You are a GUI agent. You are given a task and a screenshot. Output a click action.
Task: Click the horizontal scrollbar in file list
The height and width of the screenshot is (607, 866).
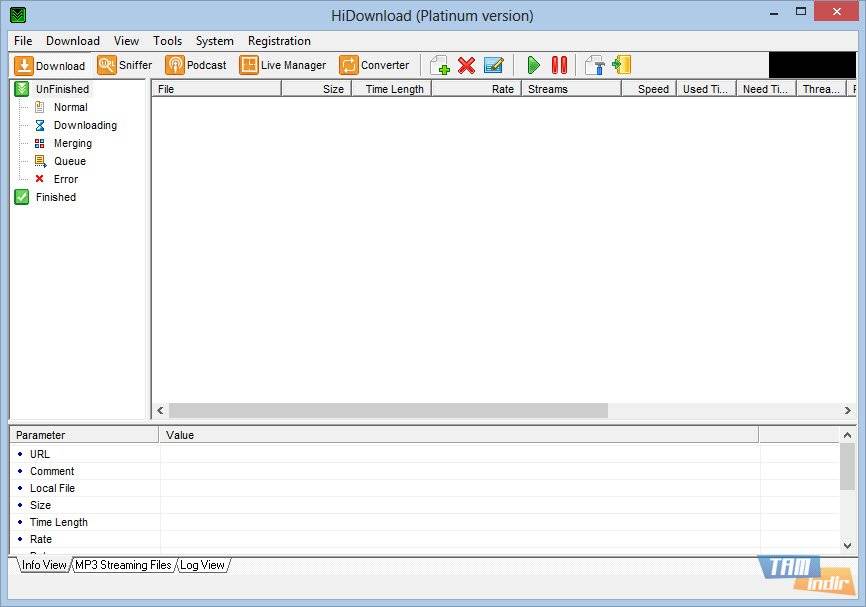click(388, 410)
